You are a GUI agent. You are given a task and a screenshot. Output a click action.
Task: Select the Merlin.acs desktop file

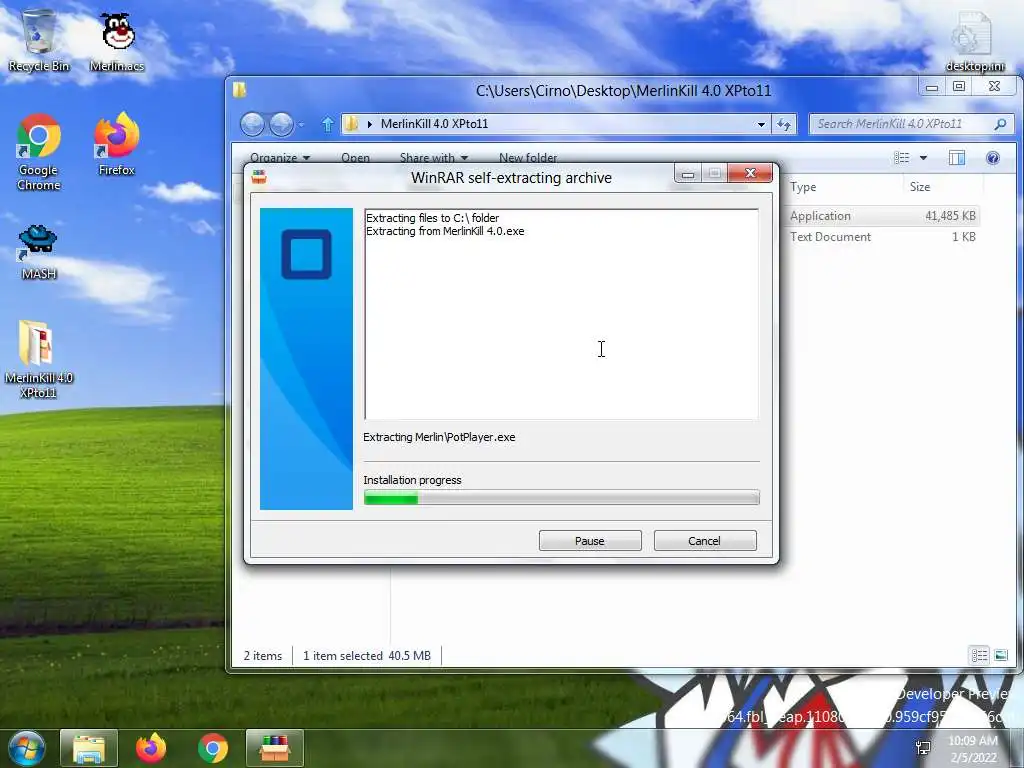click(x=117, y=40)
